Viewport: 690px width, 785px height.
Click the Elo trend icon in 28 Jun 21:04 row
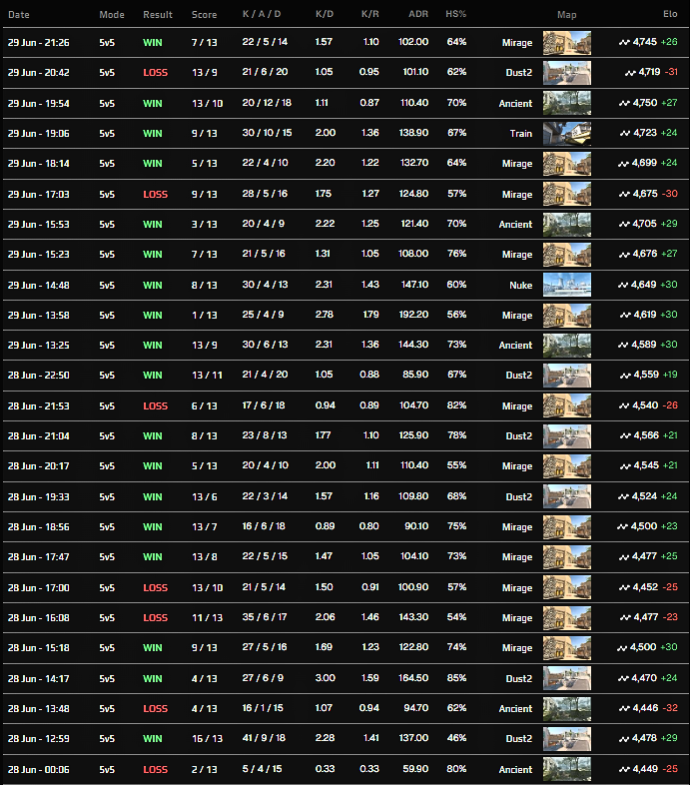(x=625, y=436)
